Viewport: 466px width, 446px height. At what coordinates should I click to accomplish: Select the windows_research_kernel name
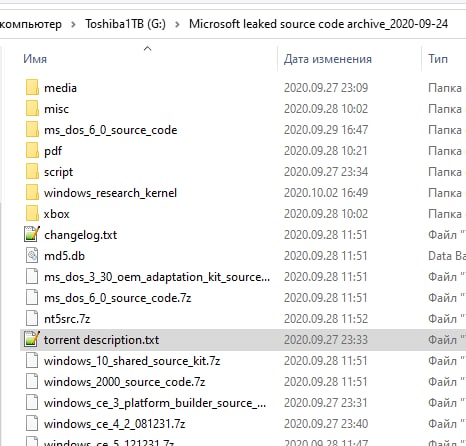(x=110, y=193)
